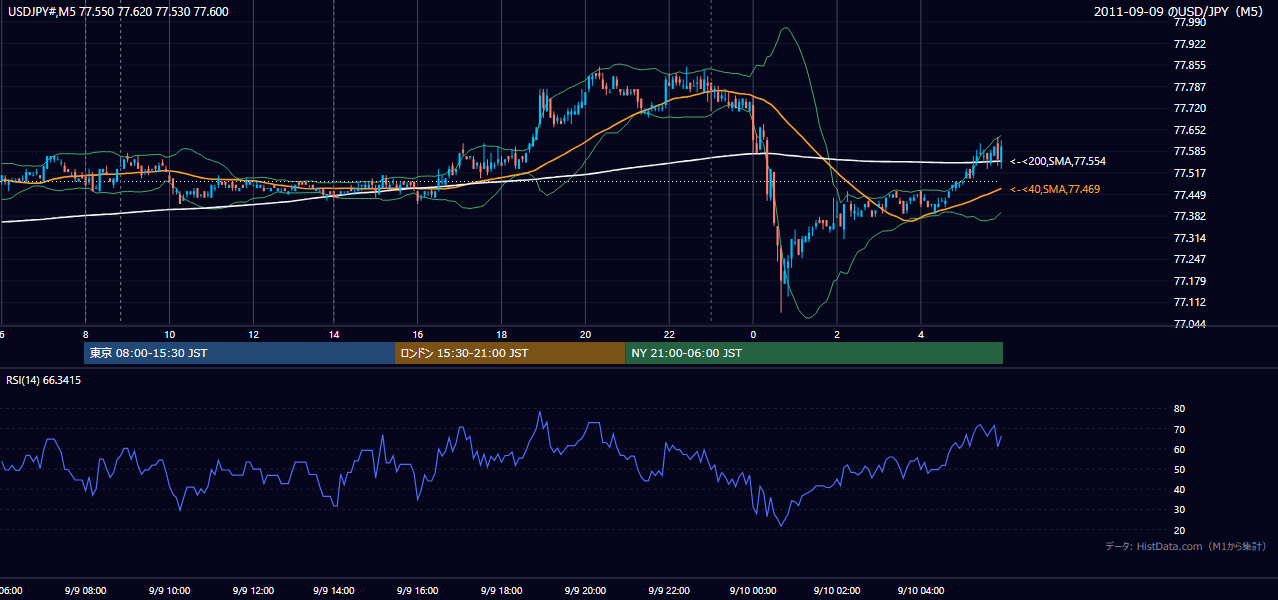
Task: Click the 77.044 price axis label
Action: point(1190,324)
